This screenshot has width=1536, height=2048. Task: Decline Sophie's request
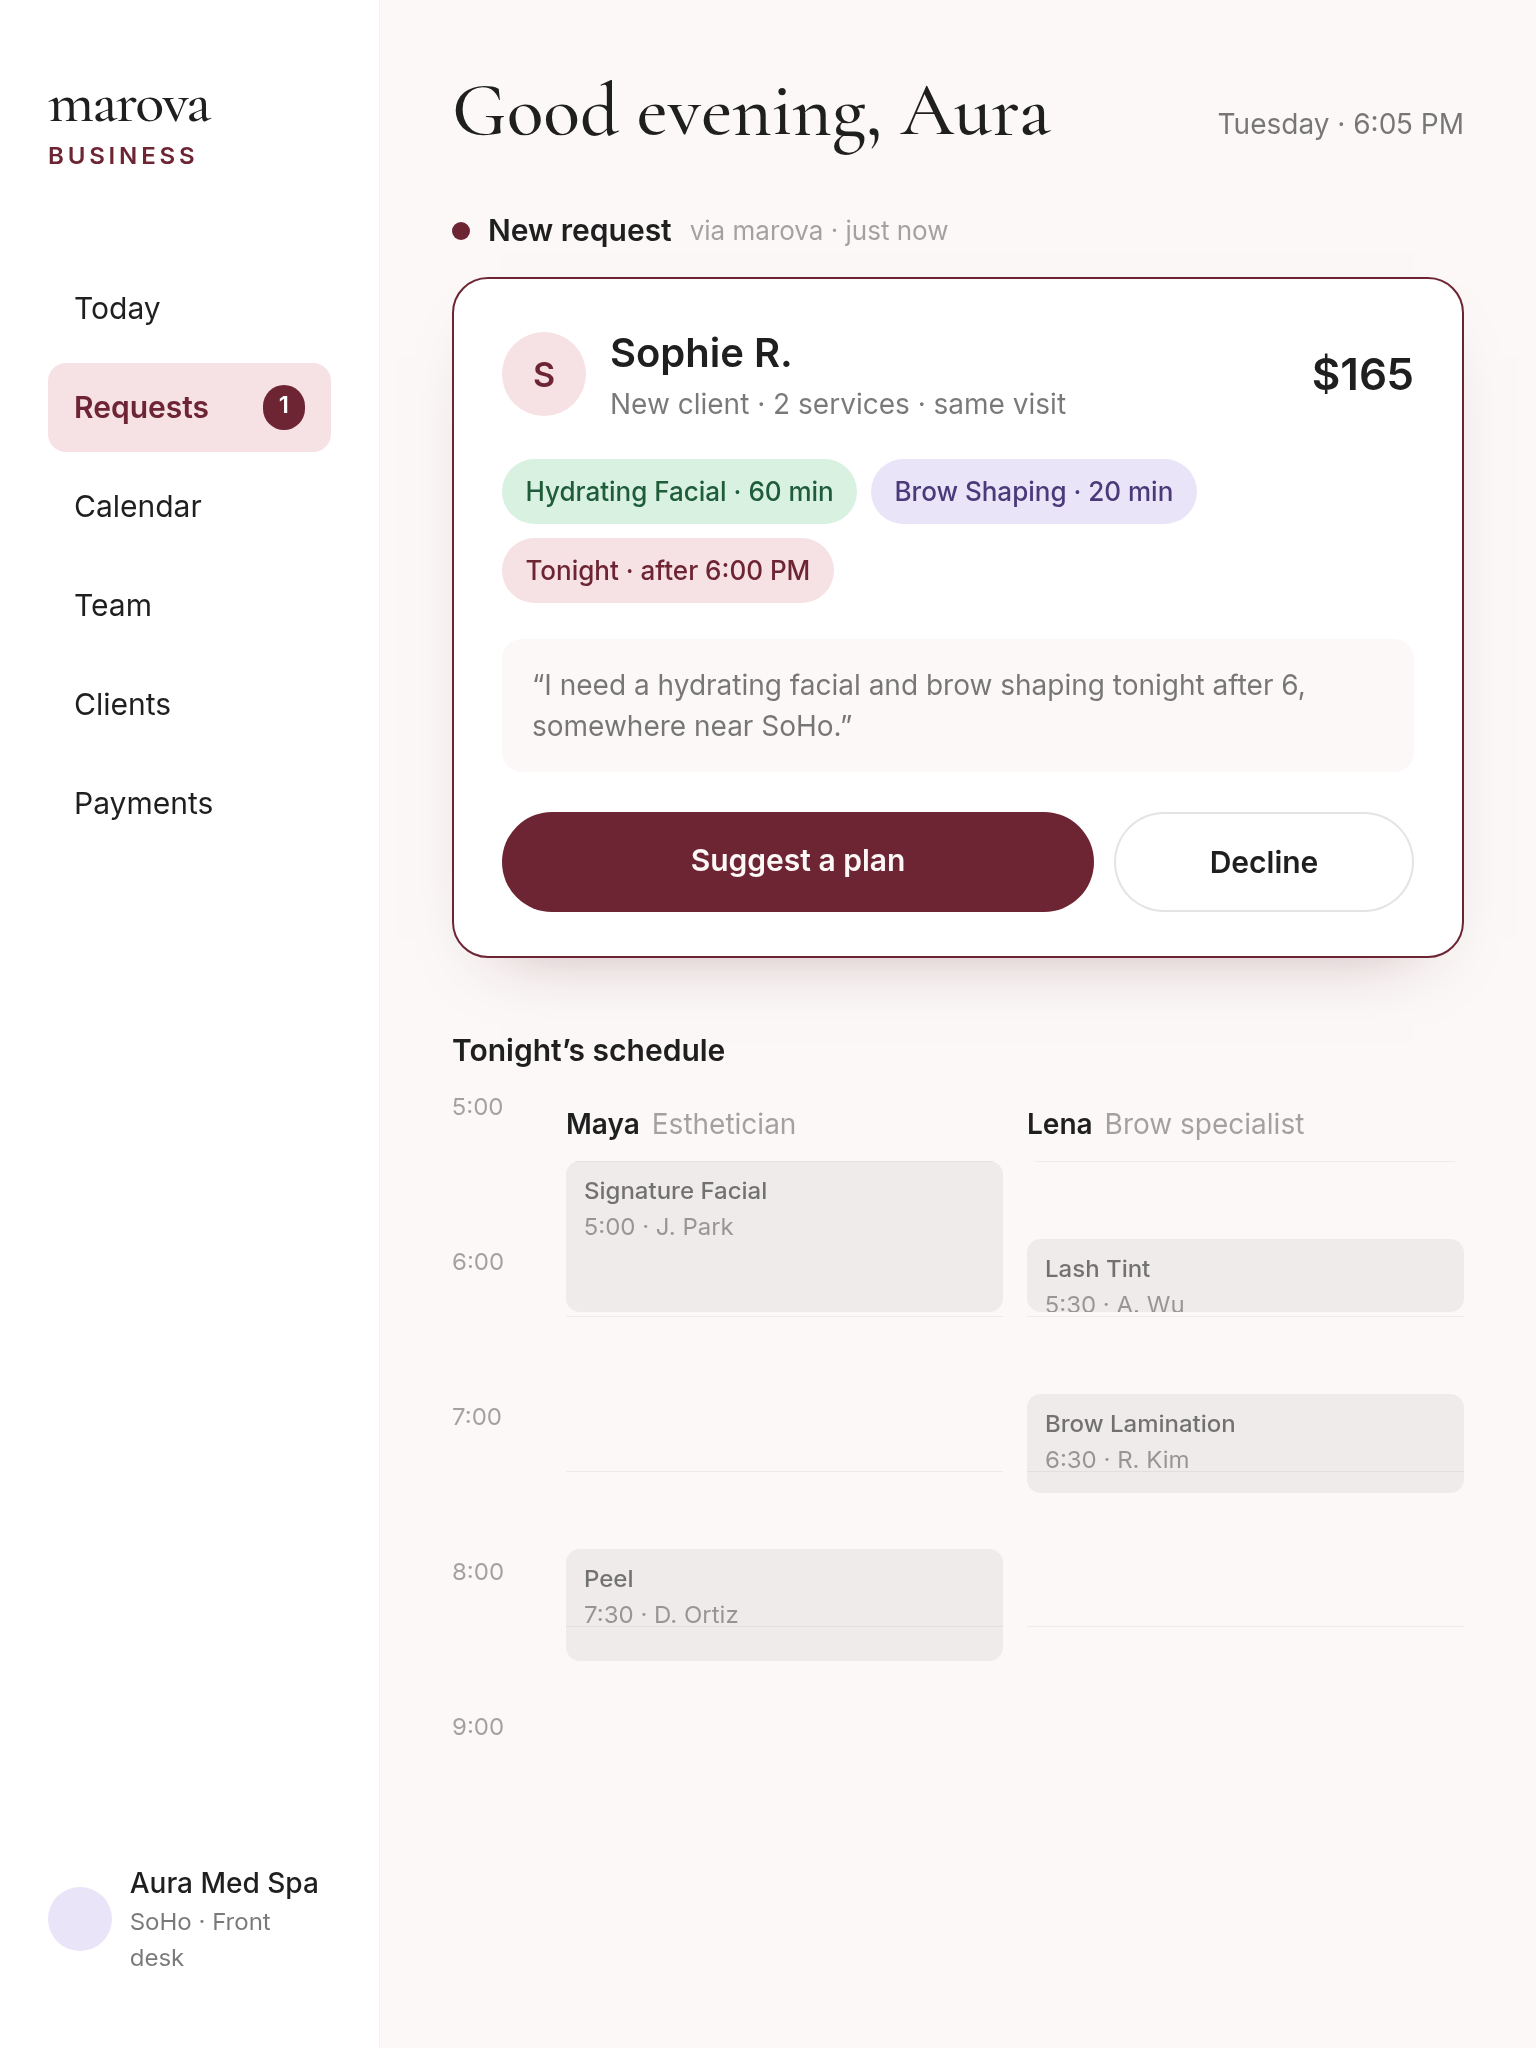pos(1263,861)
